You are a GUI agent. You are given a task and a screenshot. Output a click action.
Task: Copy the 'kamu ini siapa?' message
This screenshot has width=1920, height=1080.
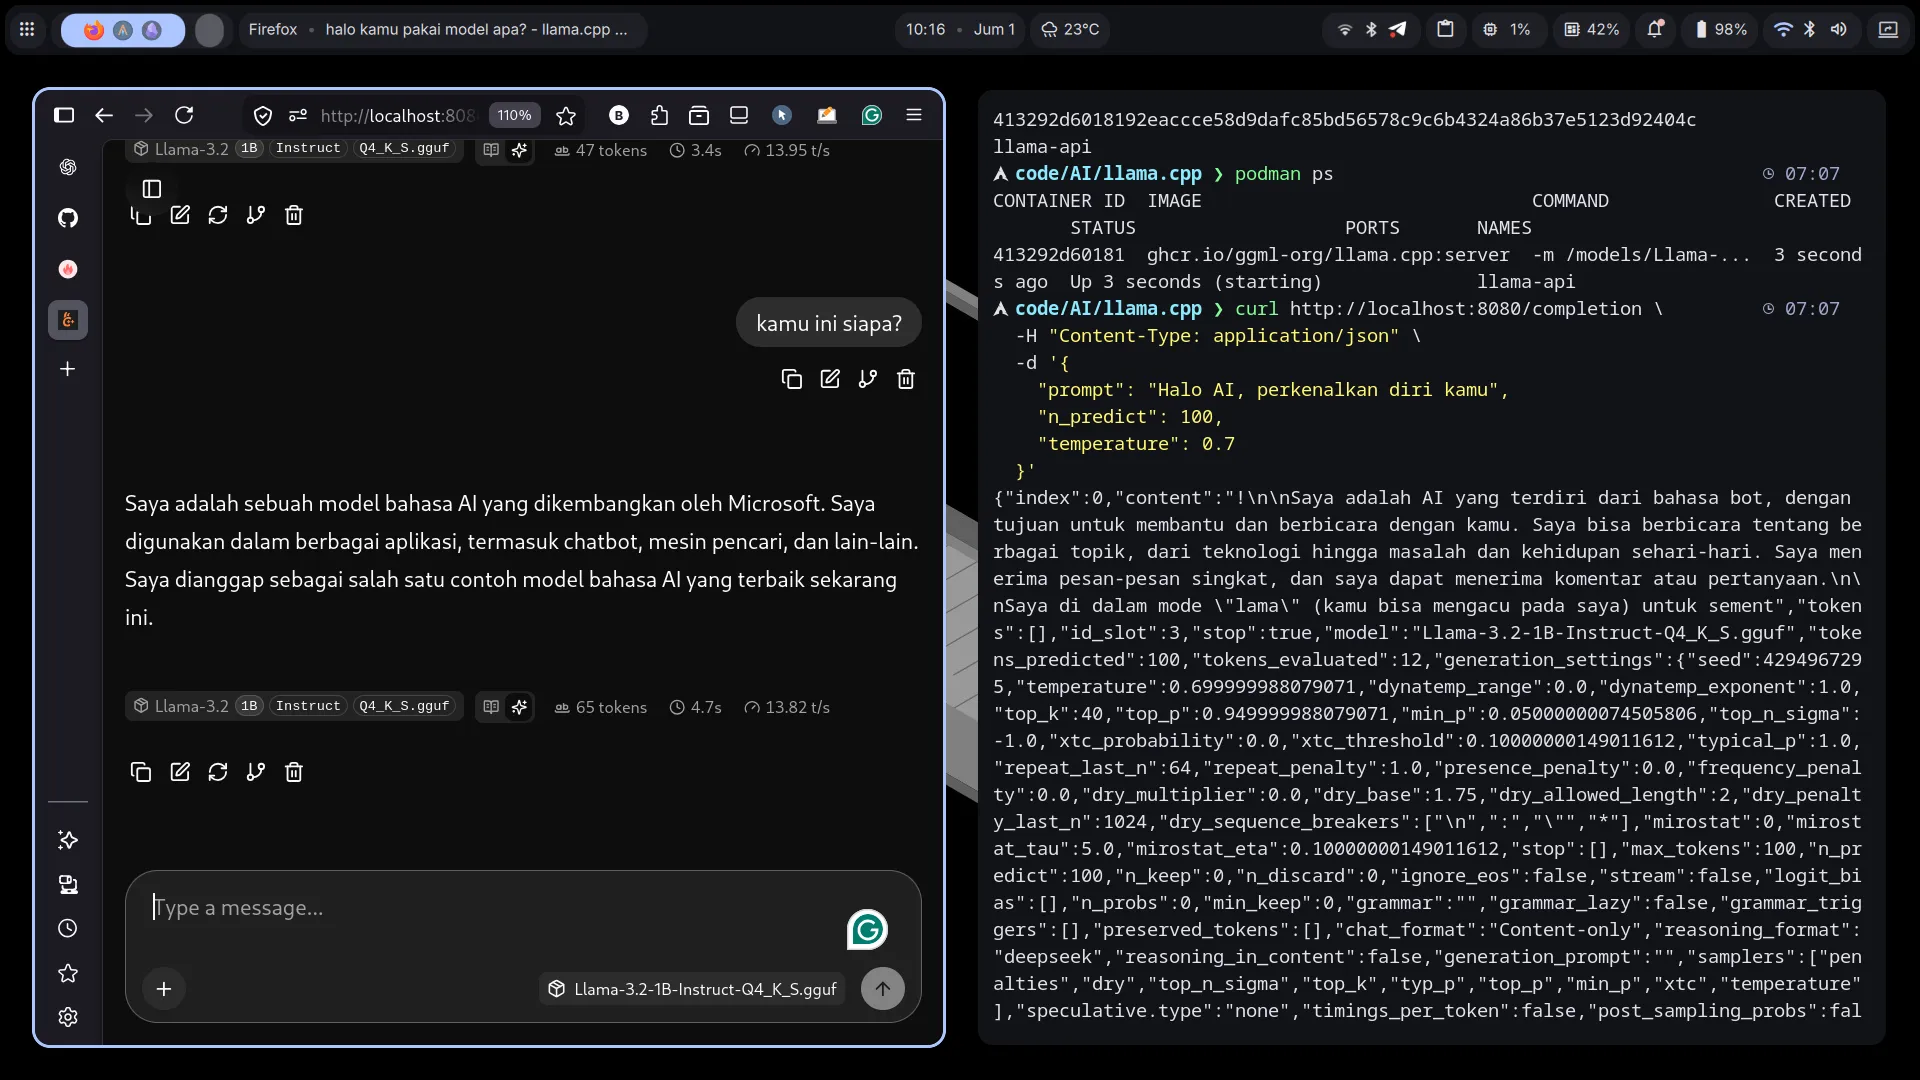click(x=792, y=379)
